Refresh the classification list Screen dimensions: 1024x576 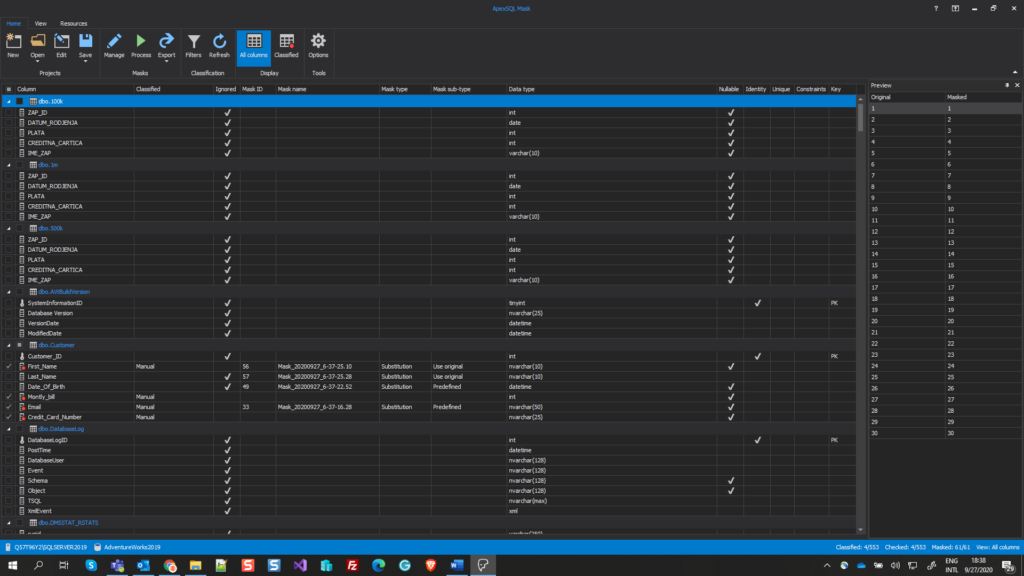219,47
